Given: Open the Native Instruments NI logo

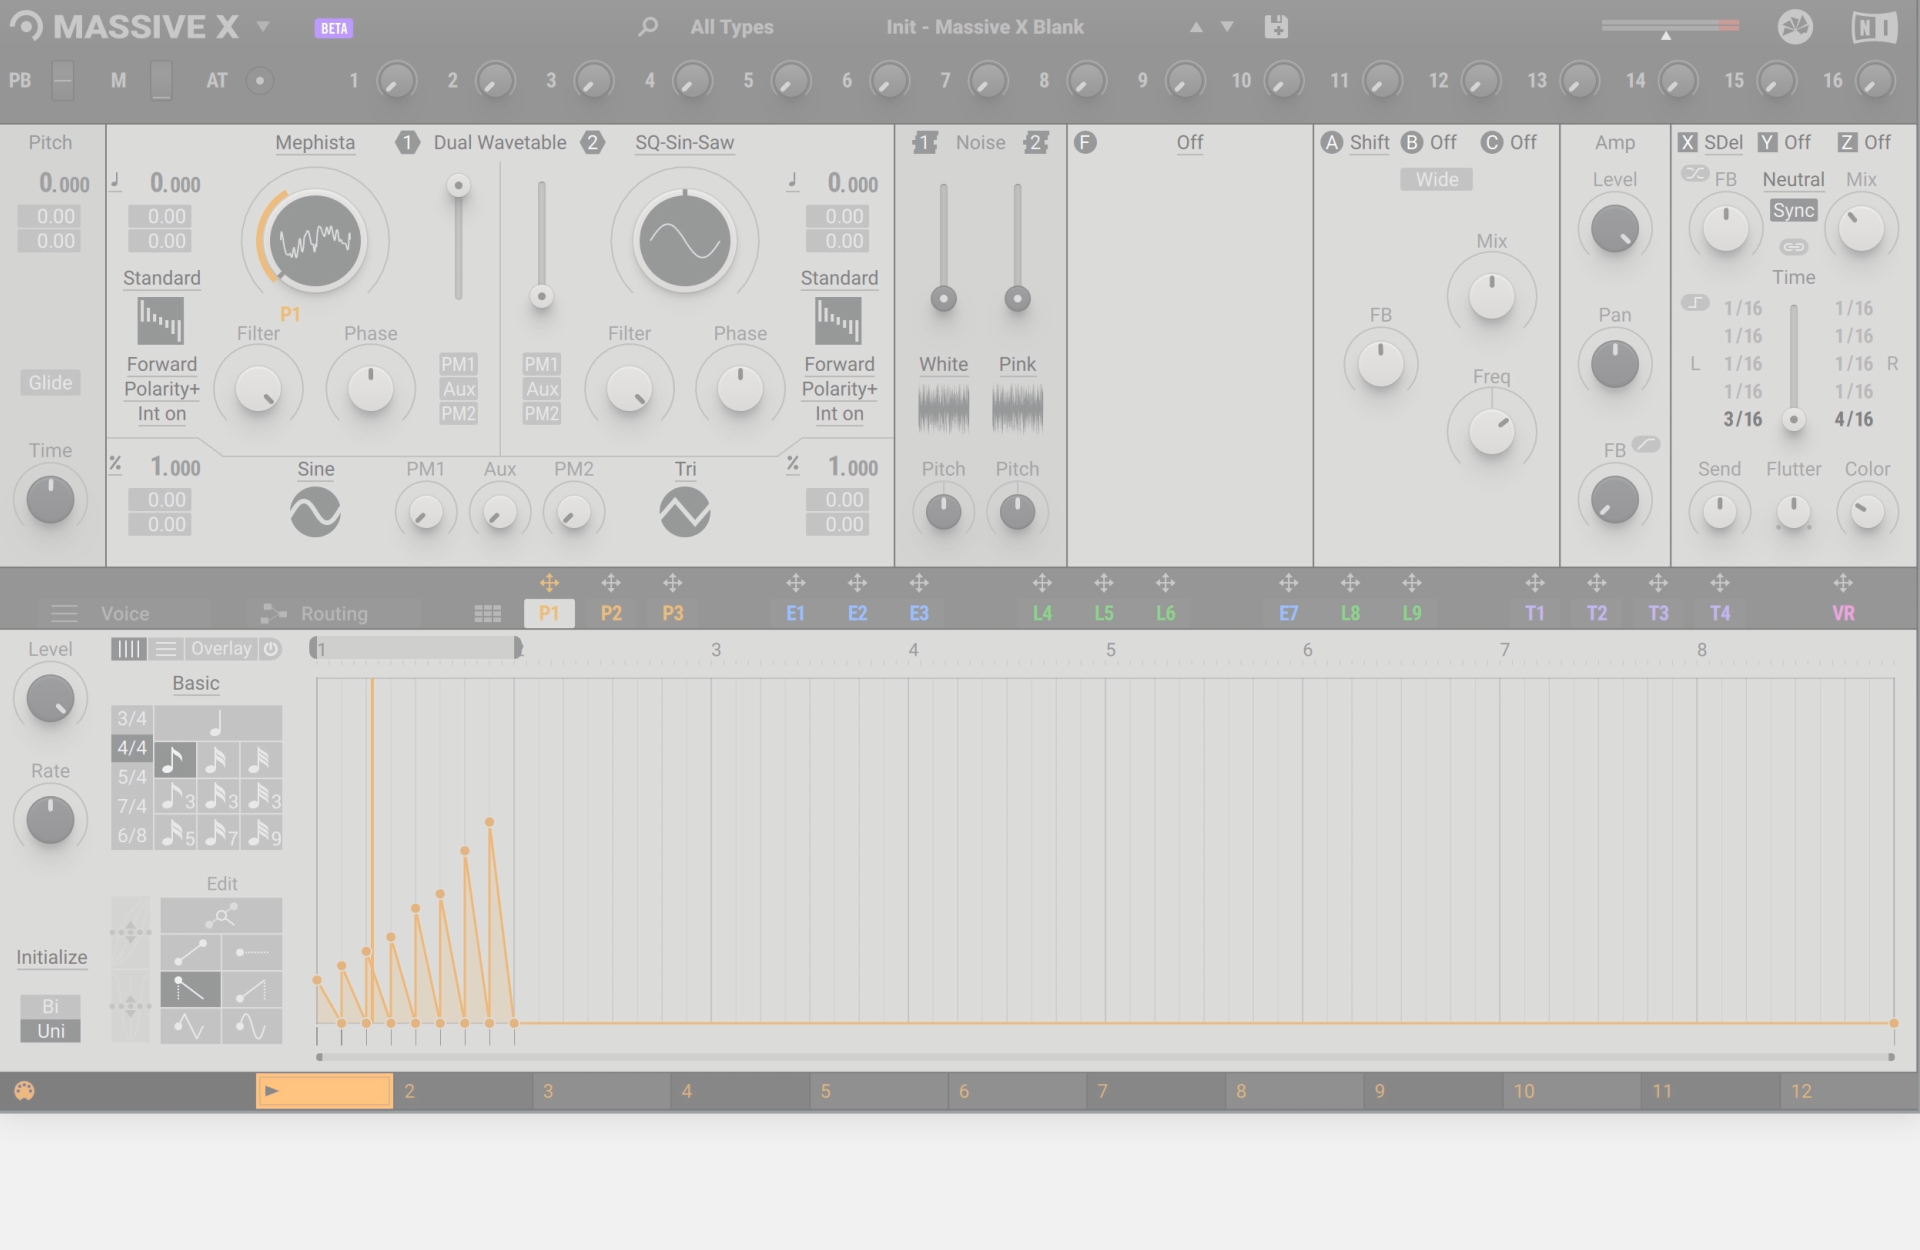Looking at the screenshot, I should 1874,27.
